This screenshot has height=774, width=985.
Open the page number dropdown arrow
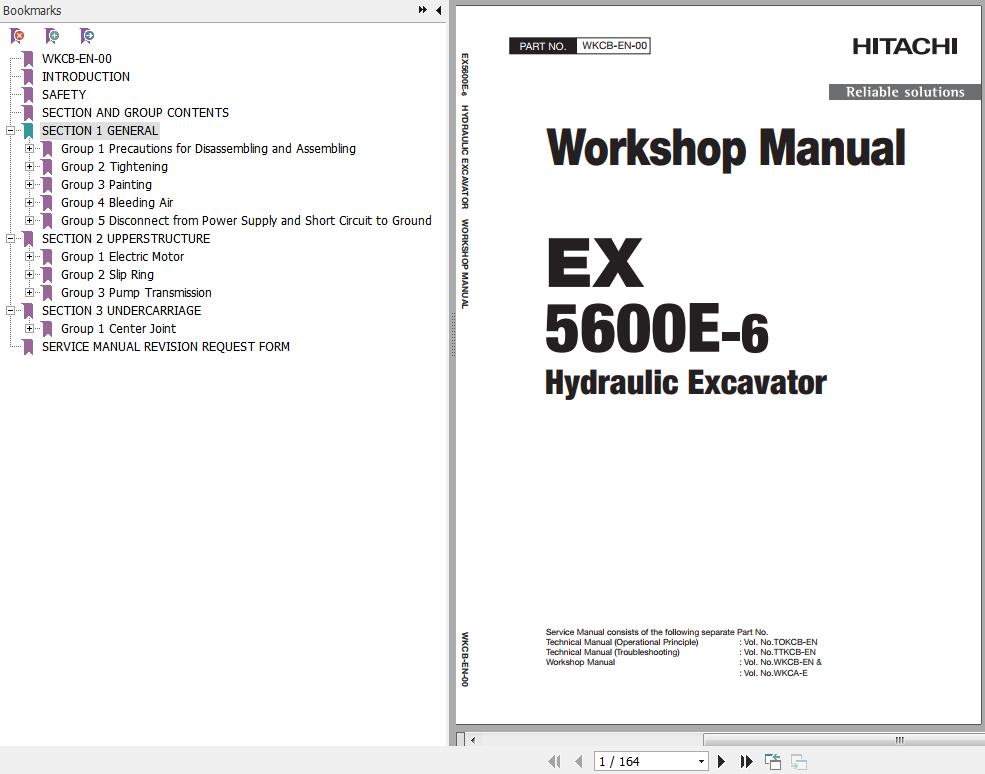pos(701,761)
